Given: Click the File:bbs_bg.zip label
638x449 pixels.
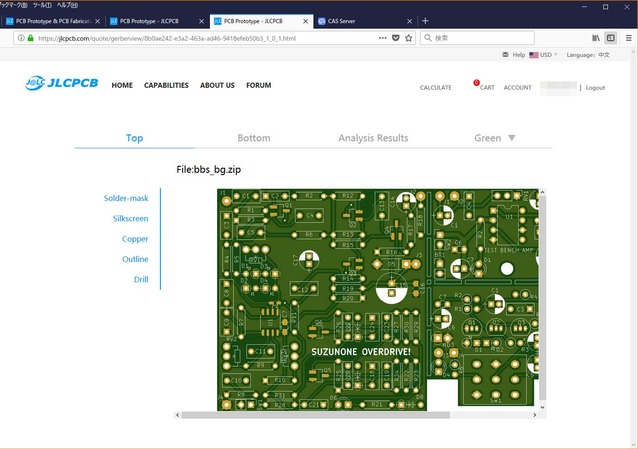Looking at the screenshot, I should pos(208,169).
